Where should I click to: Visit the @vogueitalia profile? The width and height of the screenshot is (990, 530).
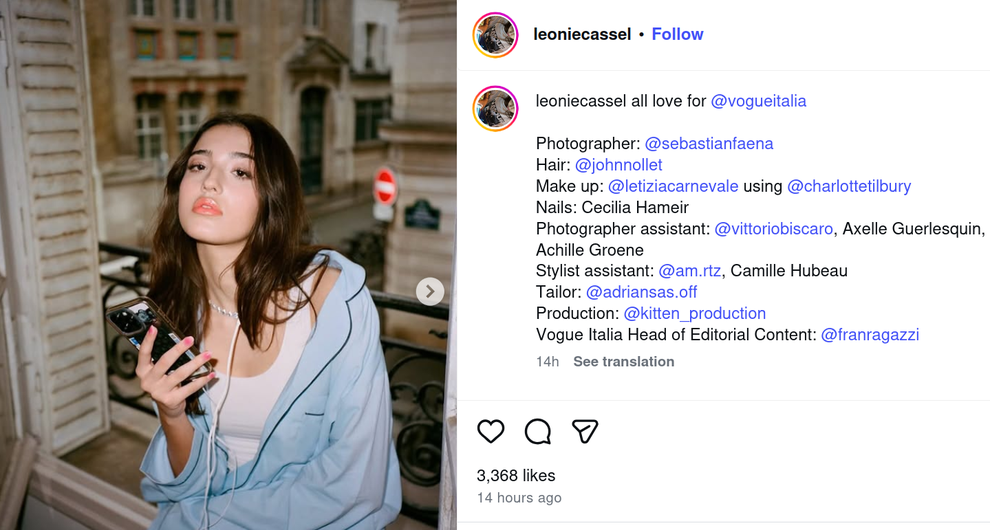(x=758, y=101)
